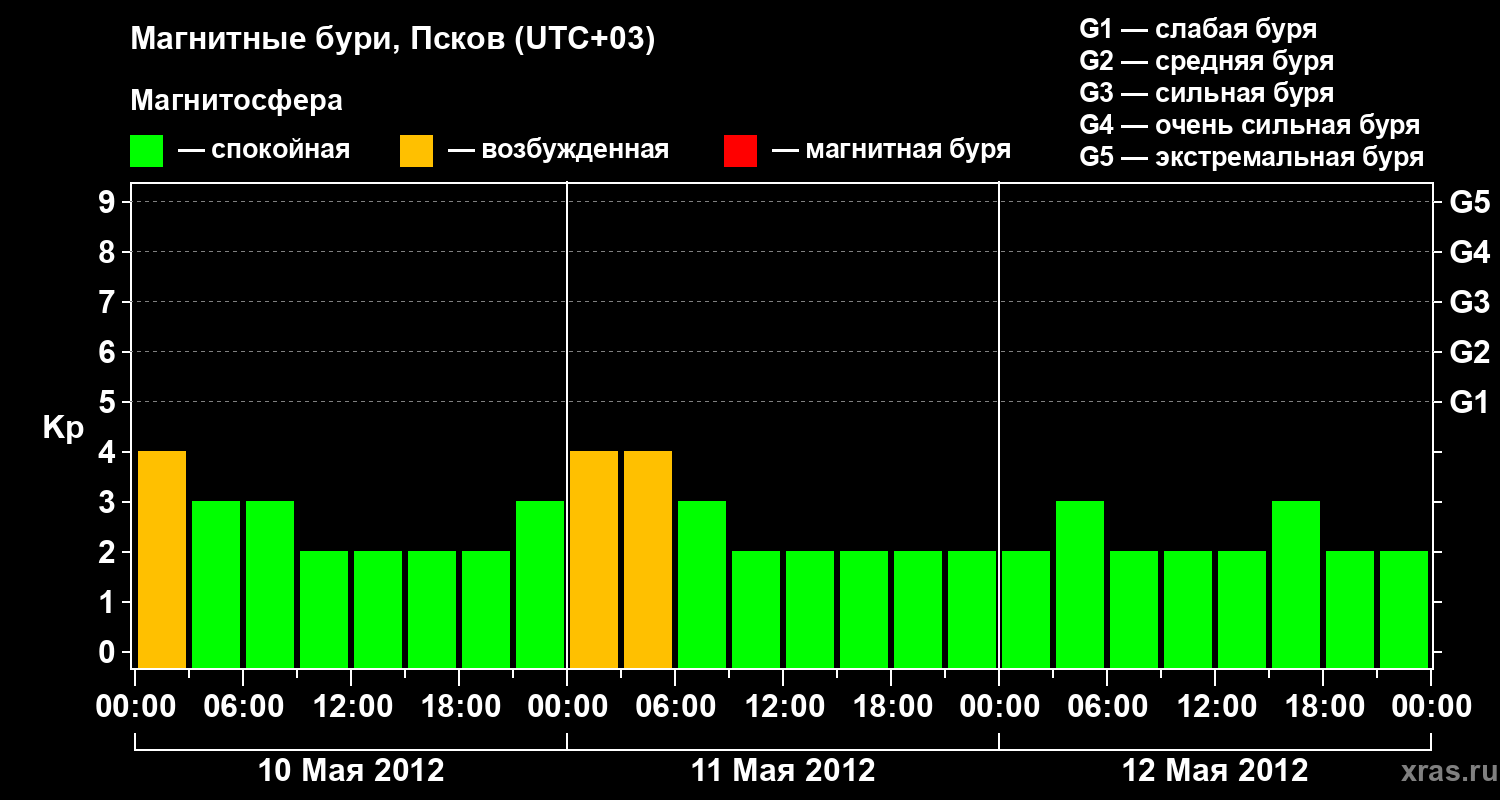Viewport: 1500px width, 800px height.
Task: Click the Kp value 0 axis label
Action: click(x=108, y=652)
